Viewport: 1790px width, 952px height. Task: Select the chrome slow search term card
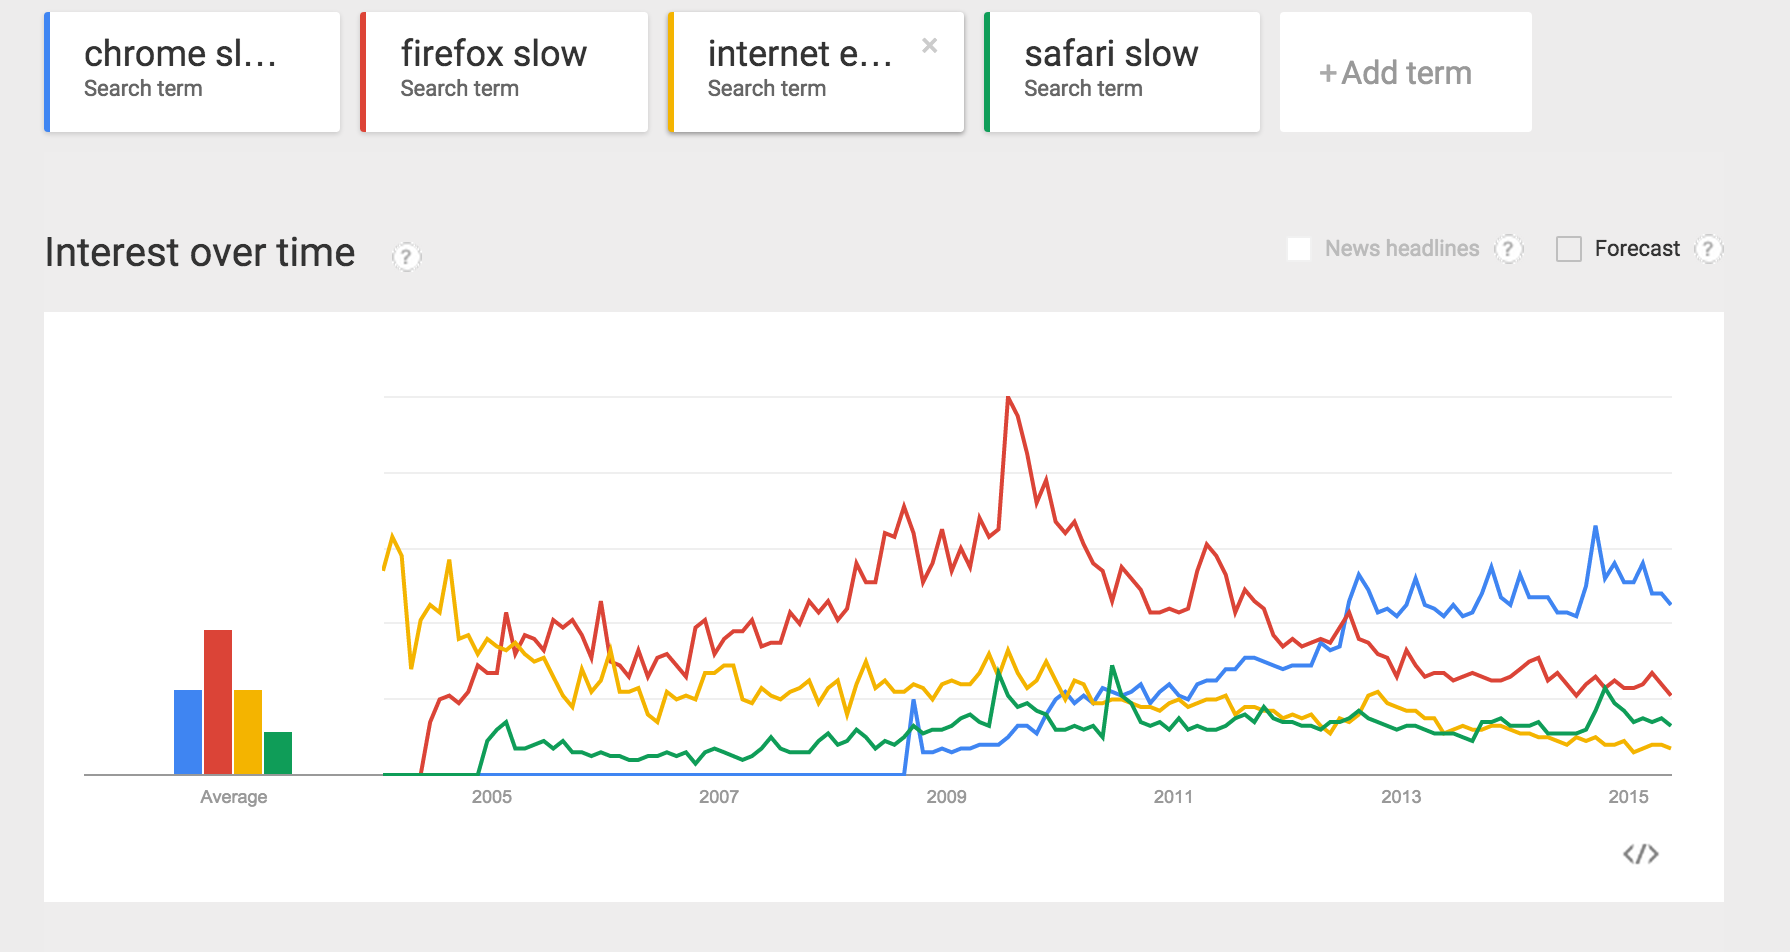pos(192,72)
